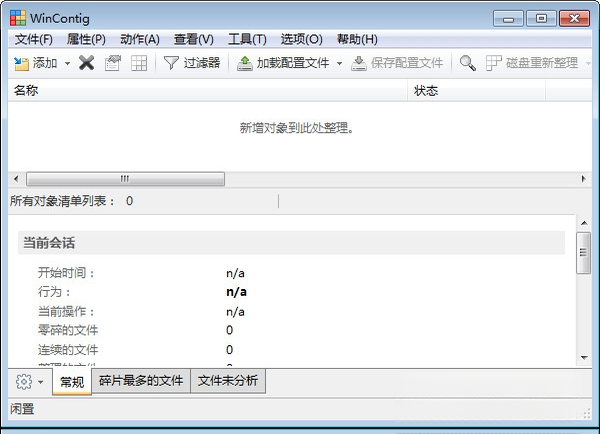Open the 文件(F) menu

click(34, 39)
